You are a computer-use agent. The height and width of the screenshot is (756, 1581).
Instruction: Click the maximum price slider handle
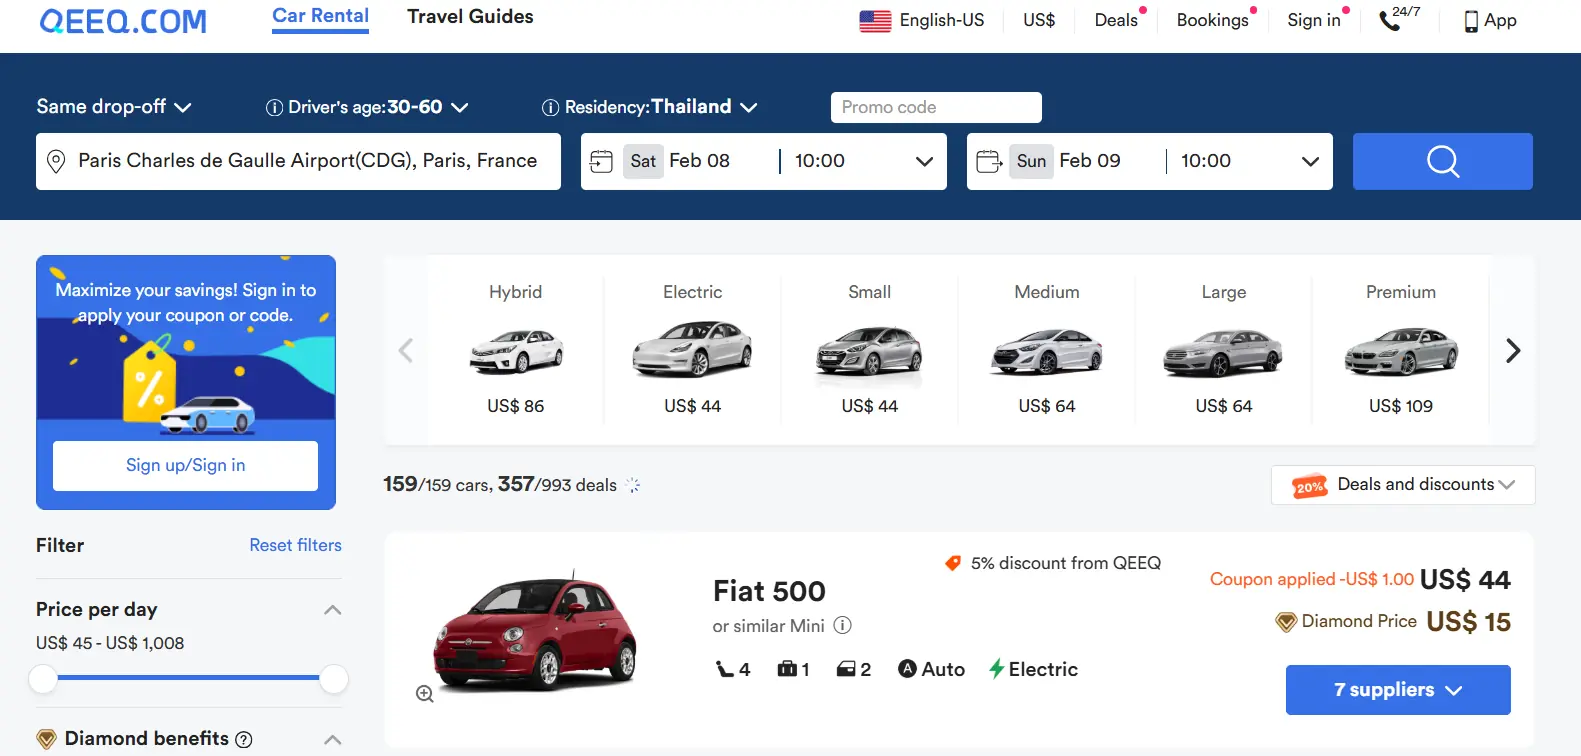[333, 679]
